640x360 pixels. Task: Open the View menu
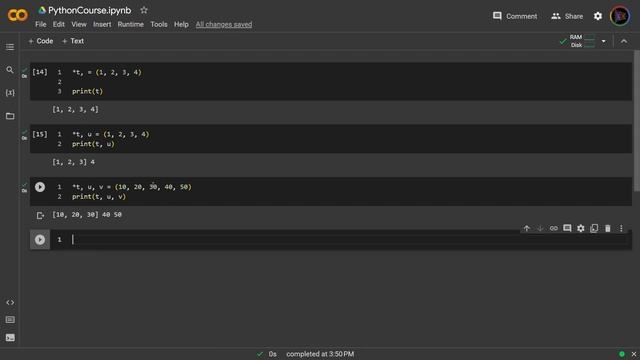(x=79, y=24)
